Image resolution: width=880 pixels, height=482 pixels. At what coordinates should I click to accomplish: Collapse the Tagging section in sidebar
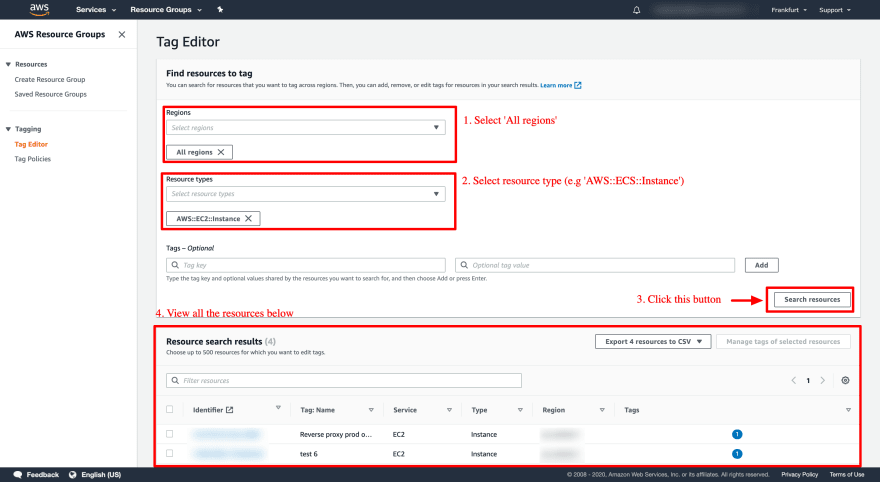pos(8,129)
